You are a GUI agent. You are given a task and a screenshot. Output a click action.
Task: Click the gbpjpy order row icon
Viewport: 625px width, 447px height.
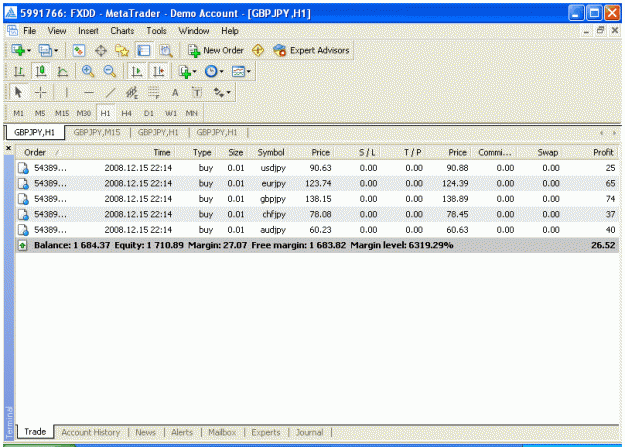point(23,199)
